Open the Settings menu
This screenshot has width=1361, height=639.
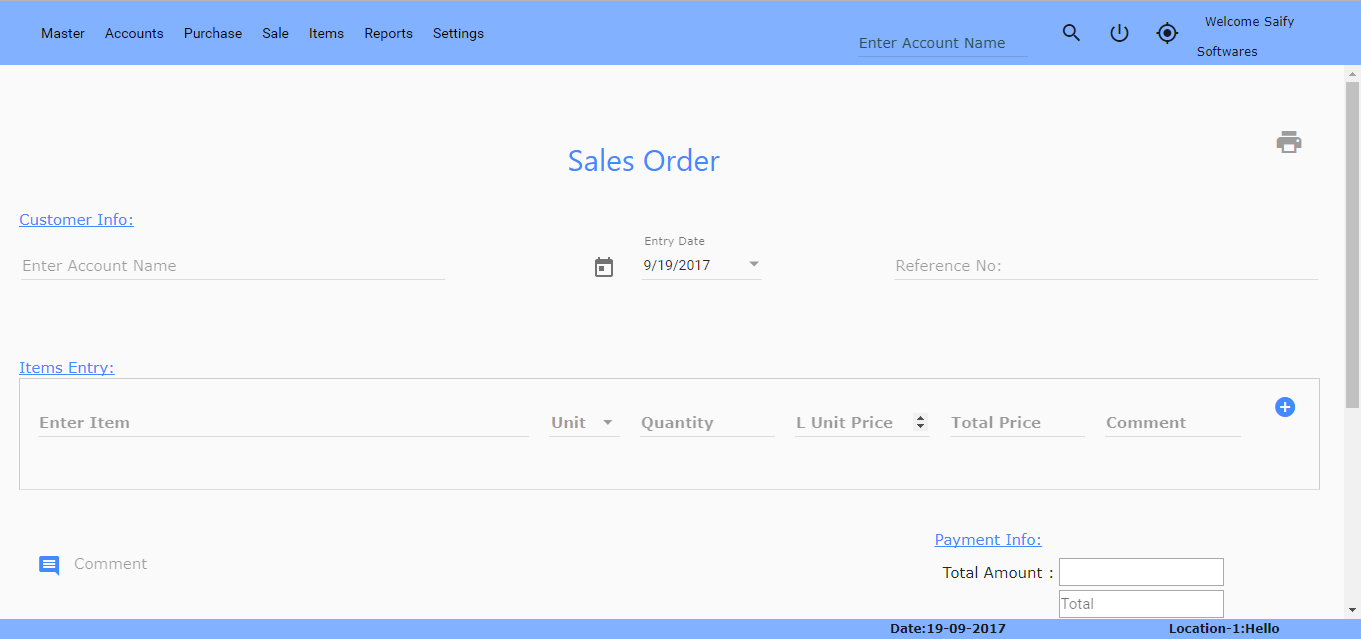tap(458, 33)
